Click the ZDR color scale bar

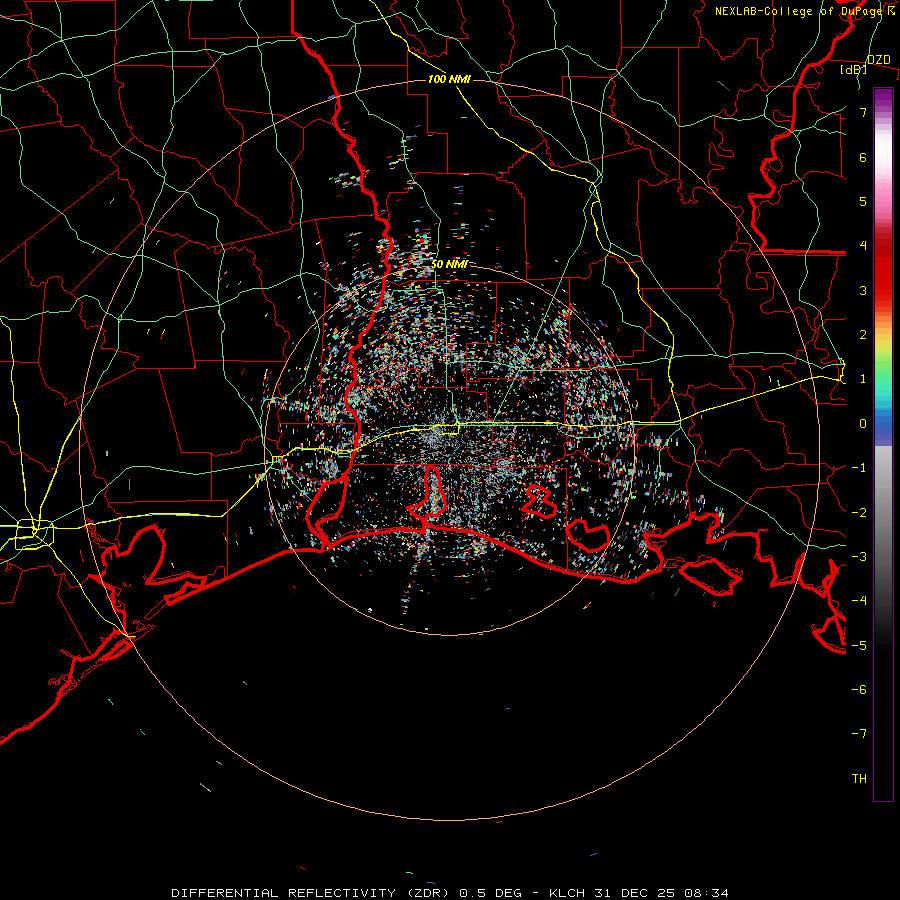click(x=883, y=444)
